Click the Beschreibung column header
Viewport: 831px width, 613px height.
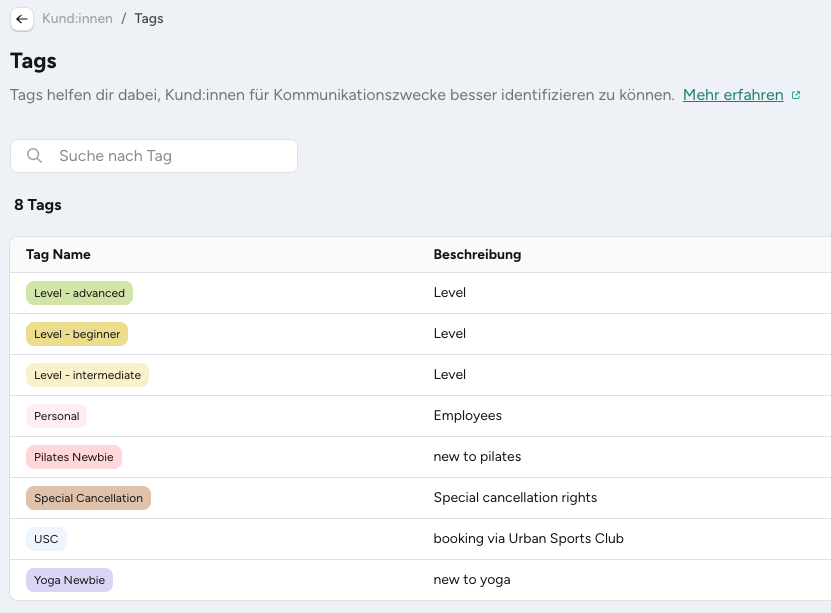(477, 254)
